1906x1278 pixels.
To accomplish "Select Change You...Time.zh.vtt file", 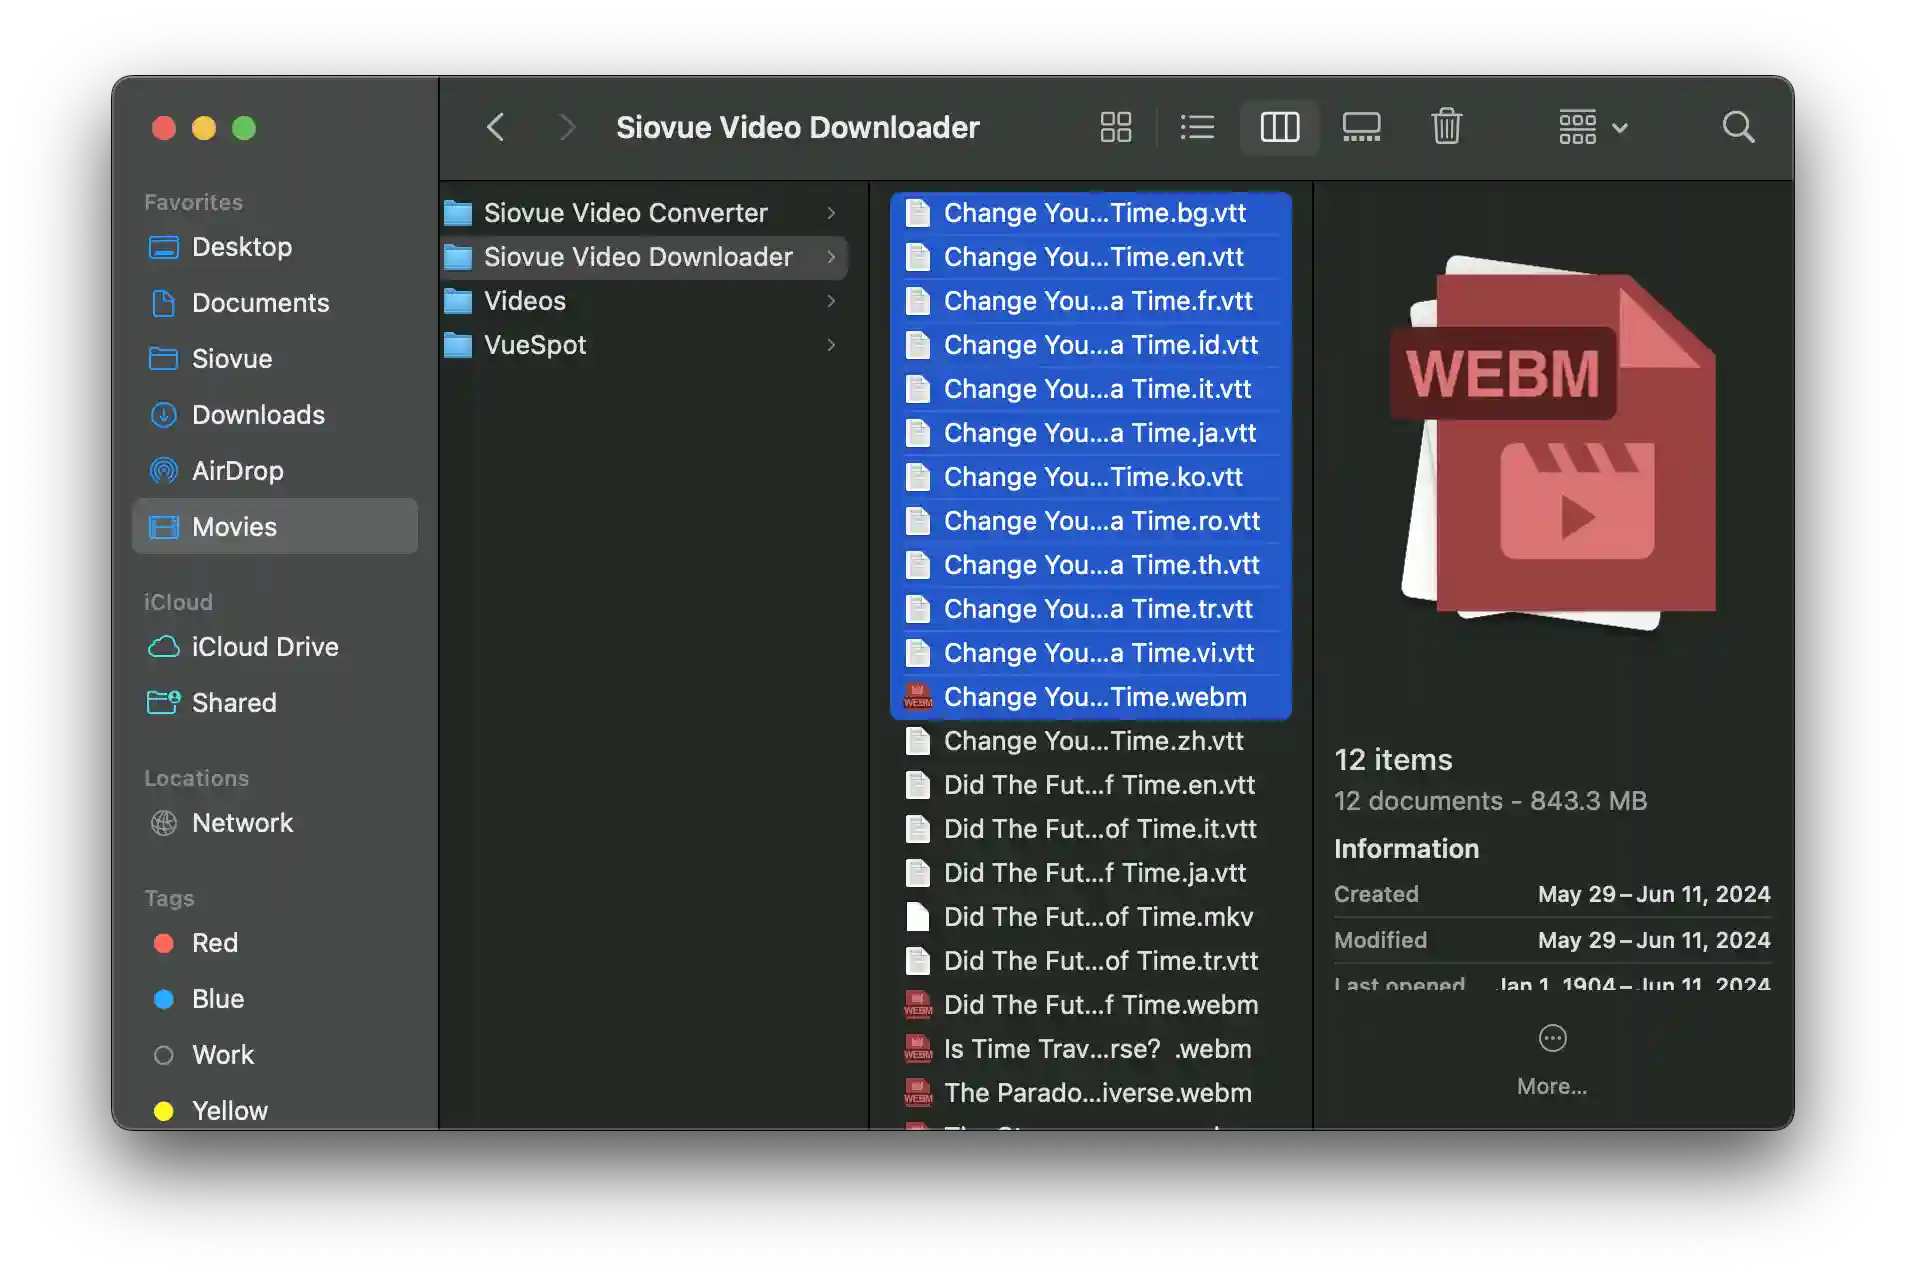I will click(1091, 741).
